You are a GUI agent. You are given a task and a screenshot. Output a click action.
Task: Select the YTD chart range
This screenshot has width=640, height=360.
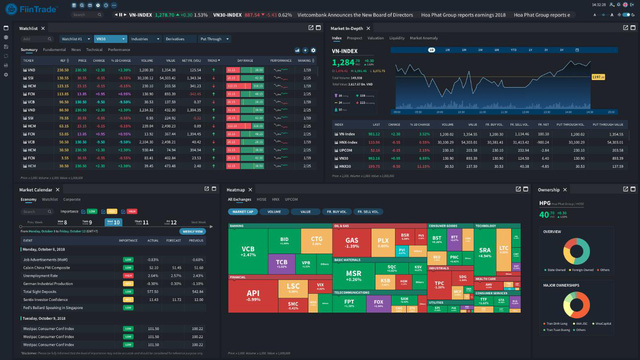(513, 50)
